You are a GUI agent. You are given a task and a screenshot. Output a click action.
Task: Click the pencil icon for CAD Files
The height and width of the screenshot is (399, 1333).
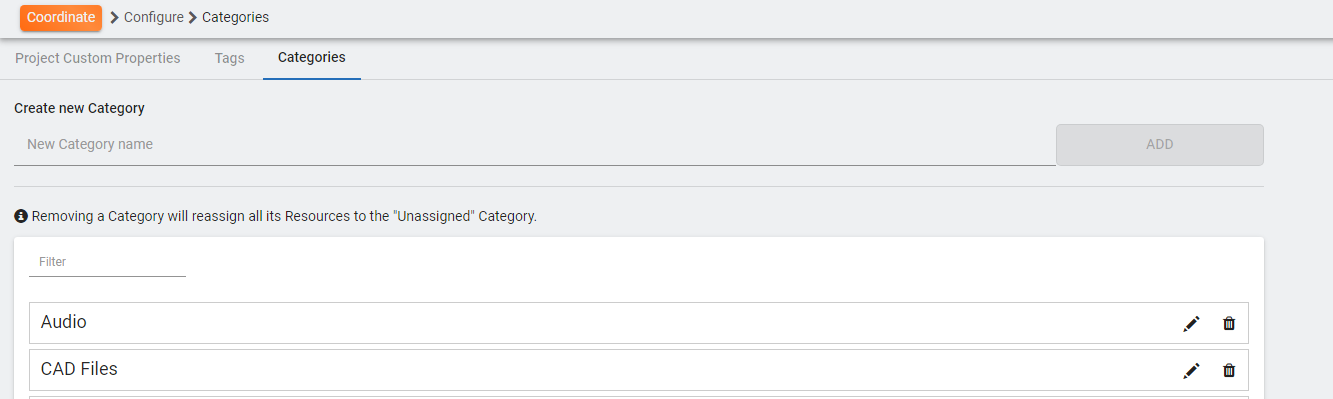tap(1191, 370)
